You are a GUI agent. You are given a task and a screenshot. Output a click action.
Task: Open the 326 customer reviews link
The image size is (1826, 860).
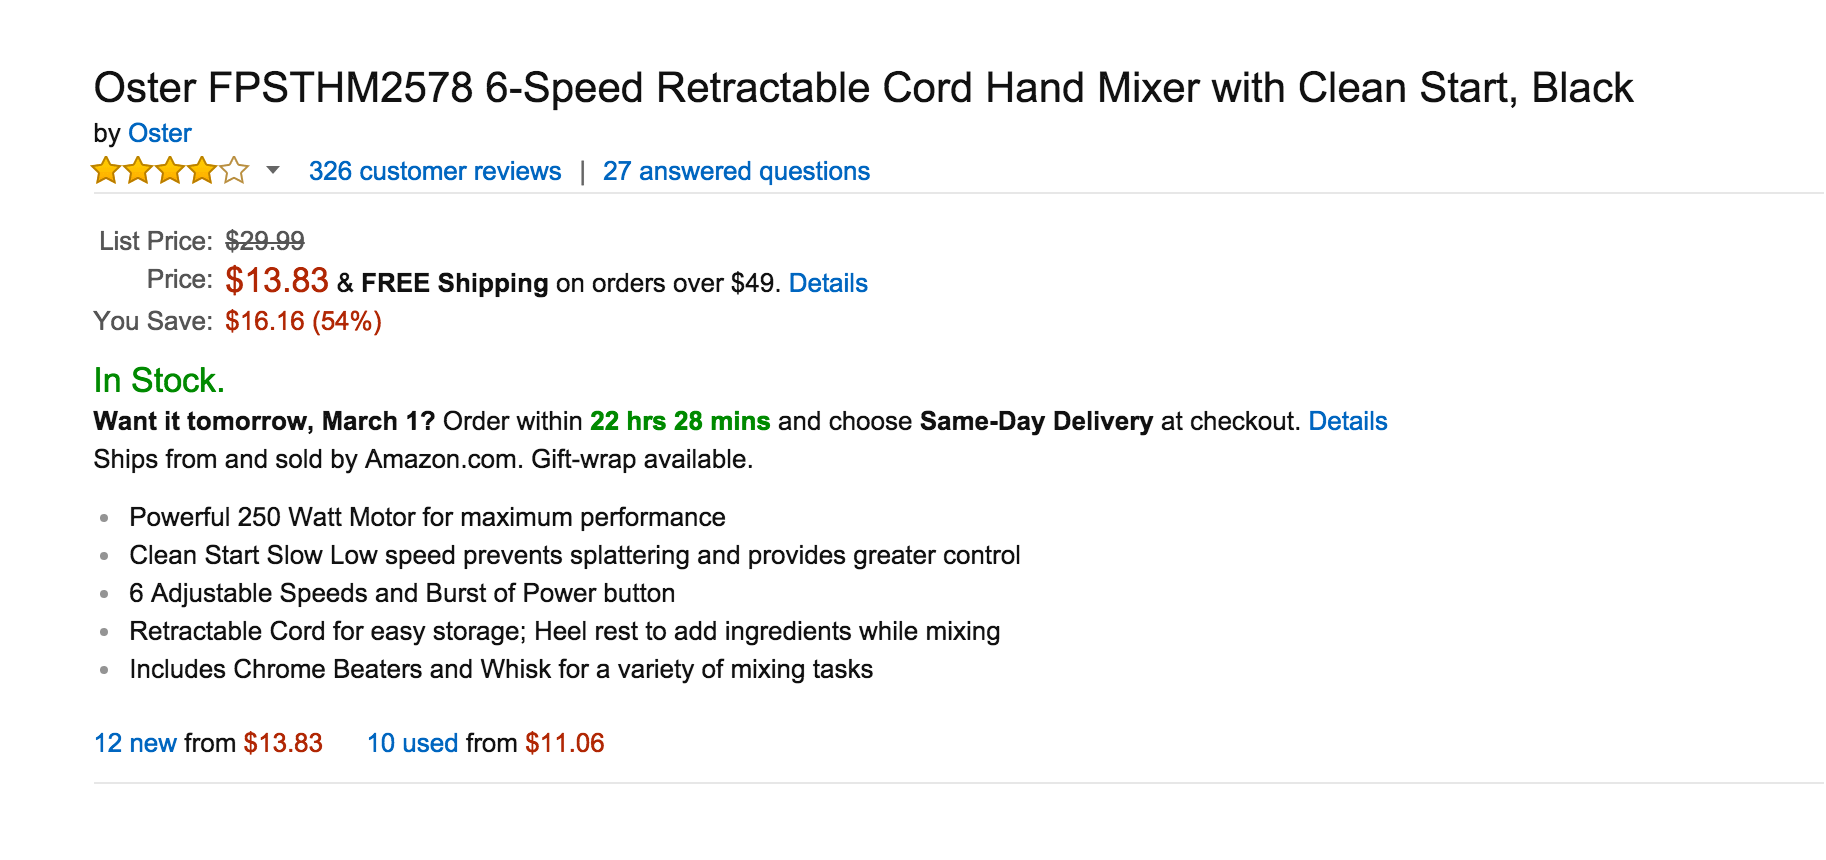tap(434, 171)
